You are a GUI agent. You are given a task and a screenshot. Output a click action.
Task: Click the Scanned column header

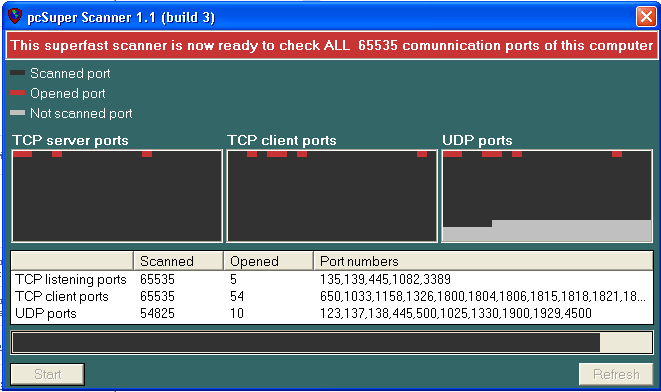point(178,261)
